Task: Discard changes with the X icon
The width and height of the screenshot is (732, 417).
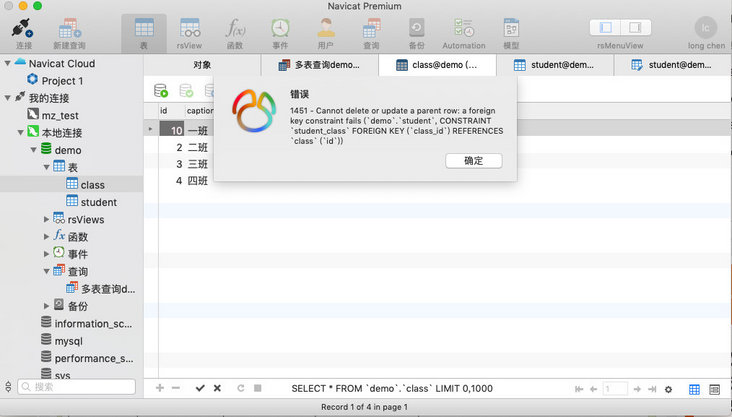Action: [217, 388]
